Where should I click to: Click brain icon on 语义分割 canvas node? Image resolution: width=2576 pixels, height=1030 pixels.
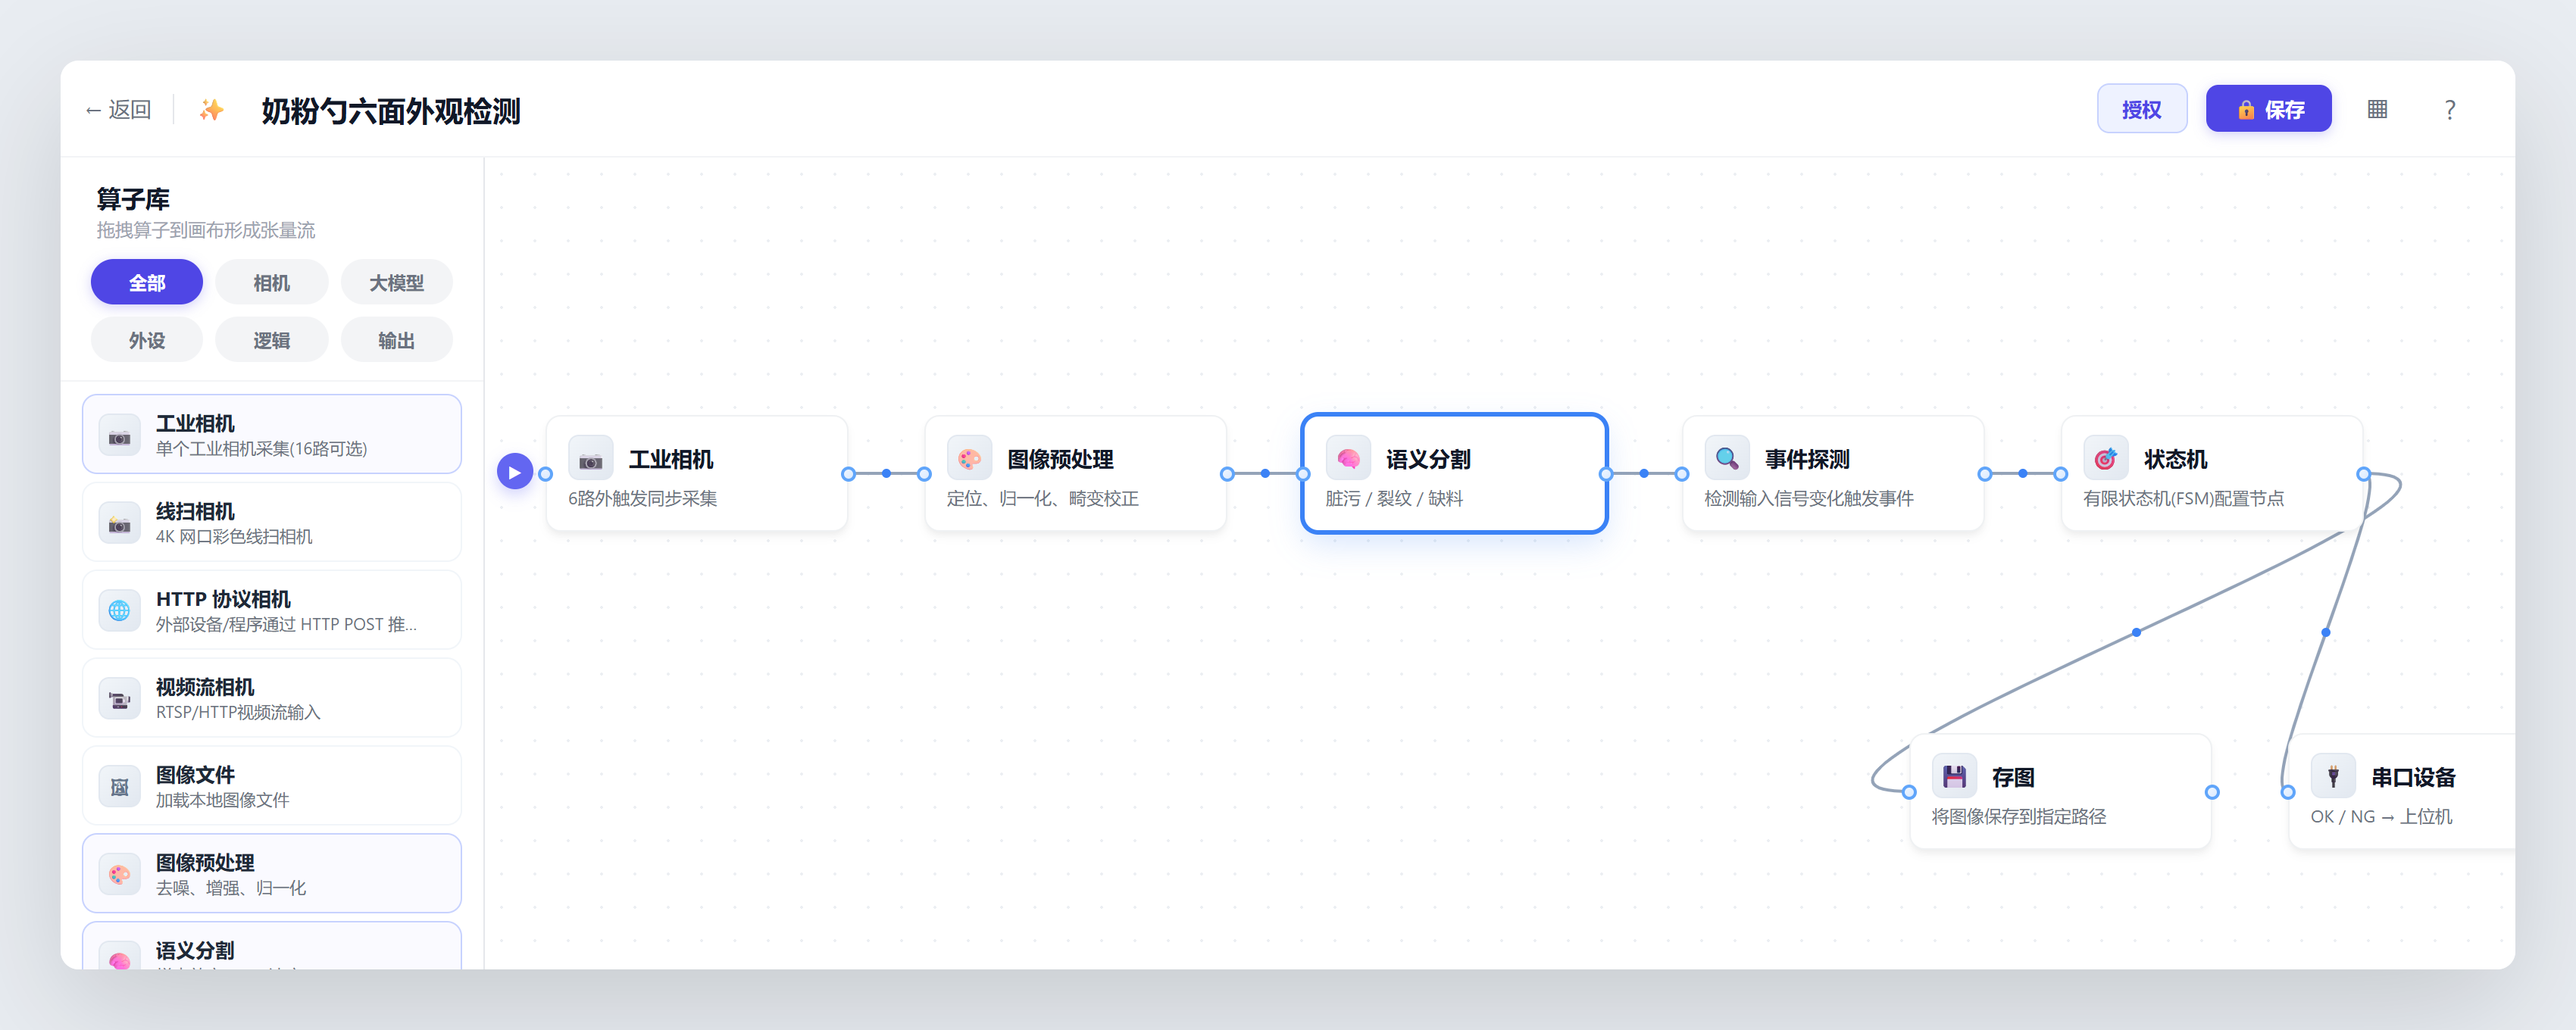(1348, 459)
